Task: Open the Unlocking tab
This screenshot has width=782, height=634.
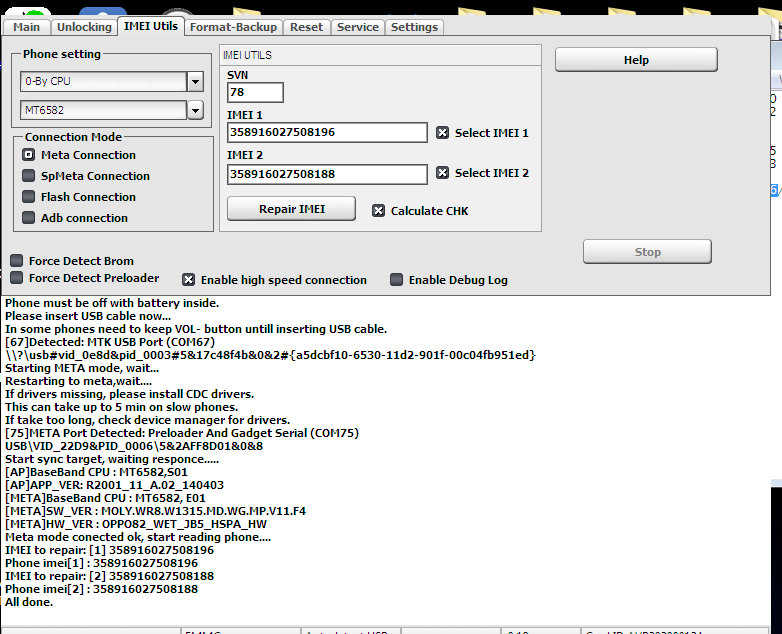Action: click(x=84, y=27)
